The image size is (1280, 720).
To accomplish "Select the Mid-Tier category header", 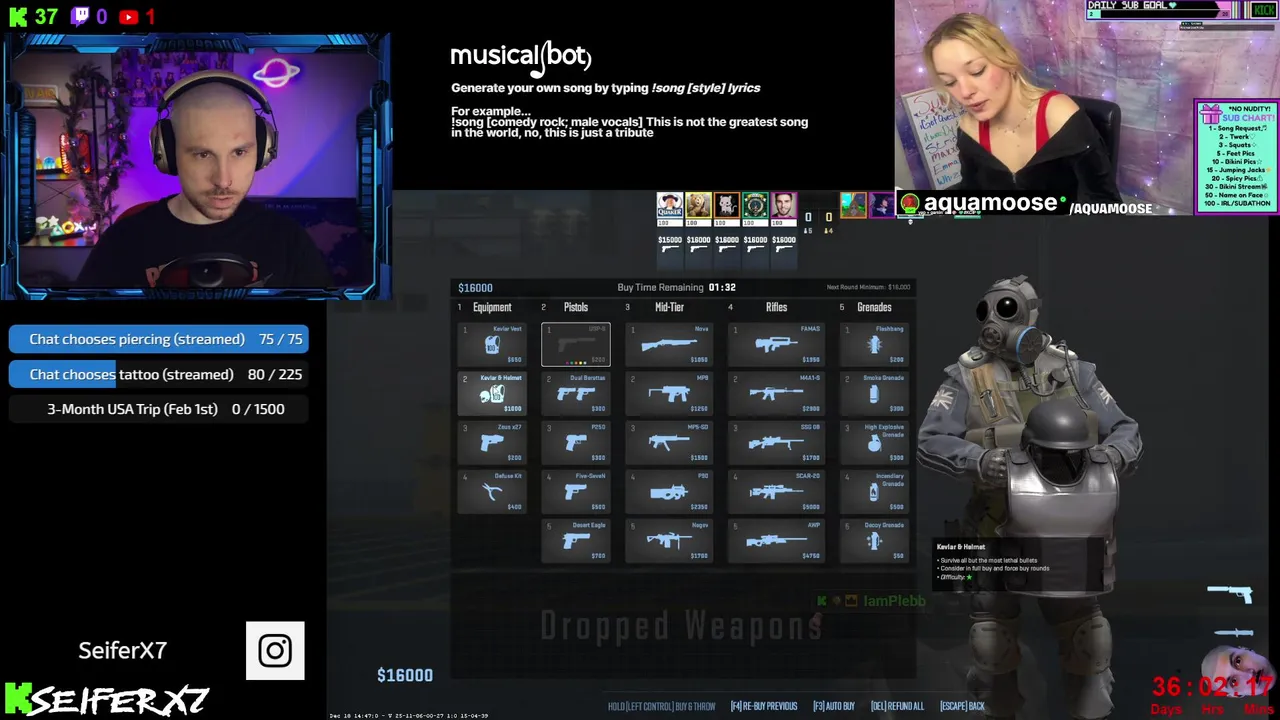I will coord(669,307).
